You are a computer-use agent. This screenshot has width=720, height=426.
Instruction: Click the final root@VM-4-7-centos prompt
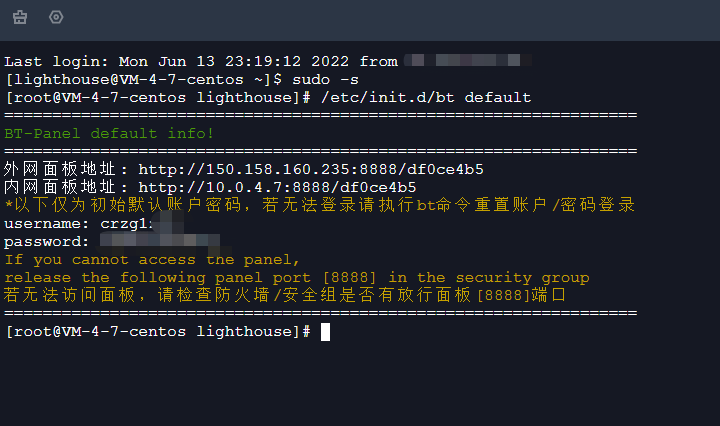pos(158,331)
